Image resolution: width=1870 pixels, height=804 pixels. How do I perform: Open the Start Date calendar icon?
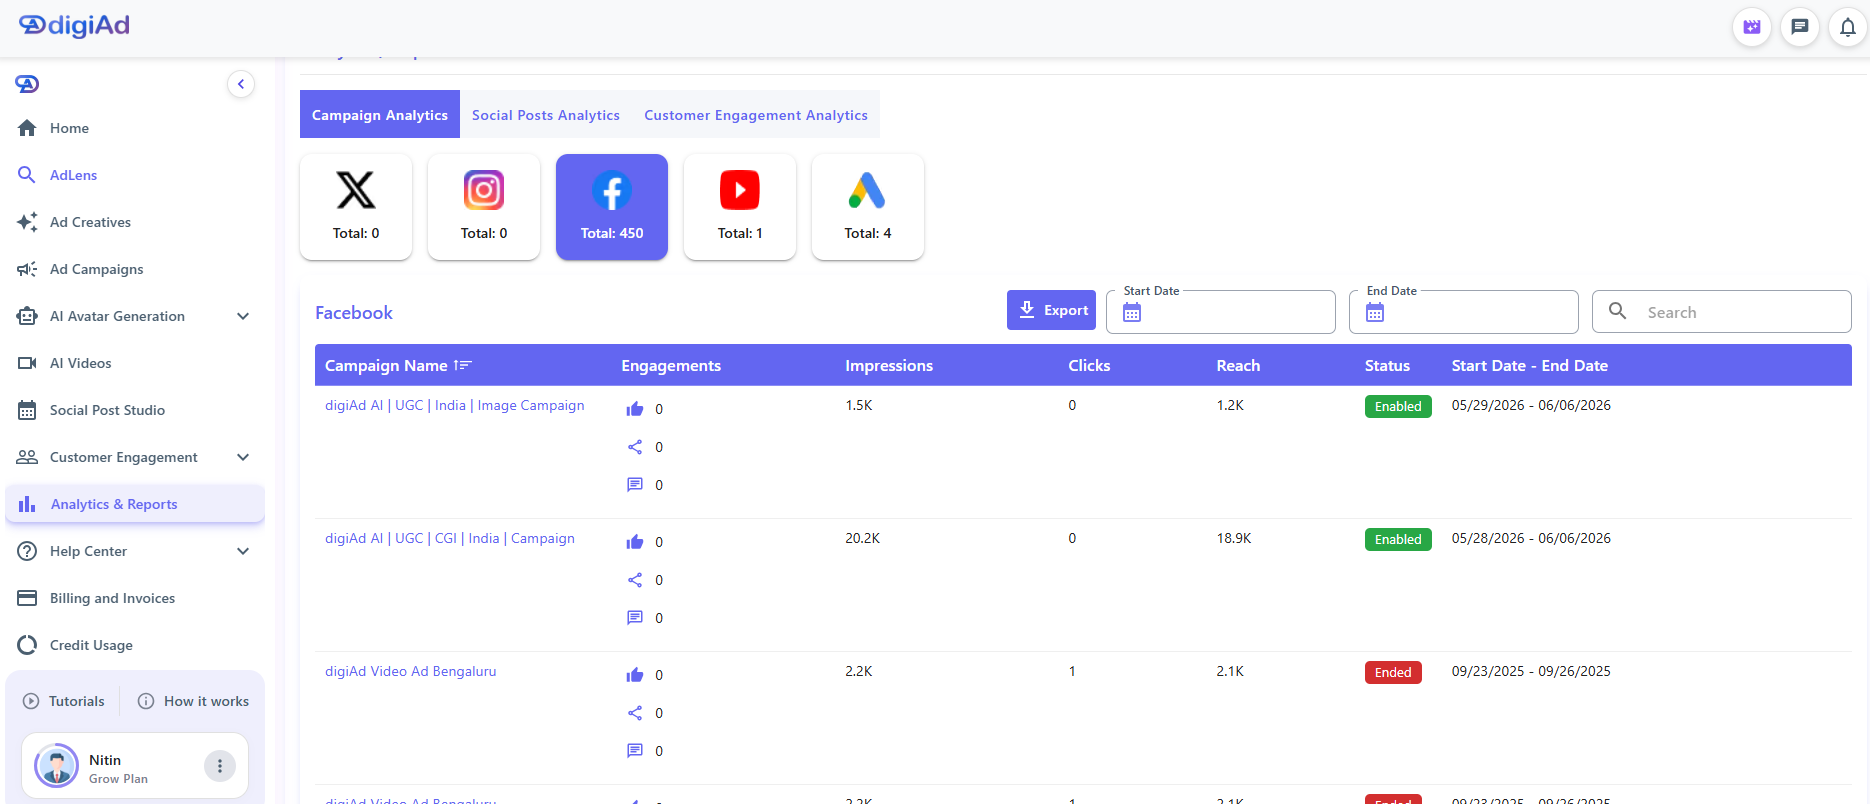tap(1132, 313)
